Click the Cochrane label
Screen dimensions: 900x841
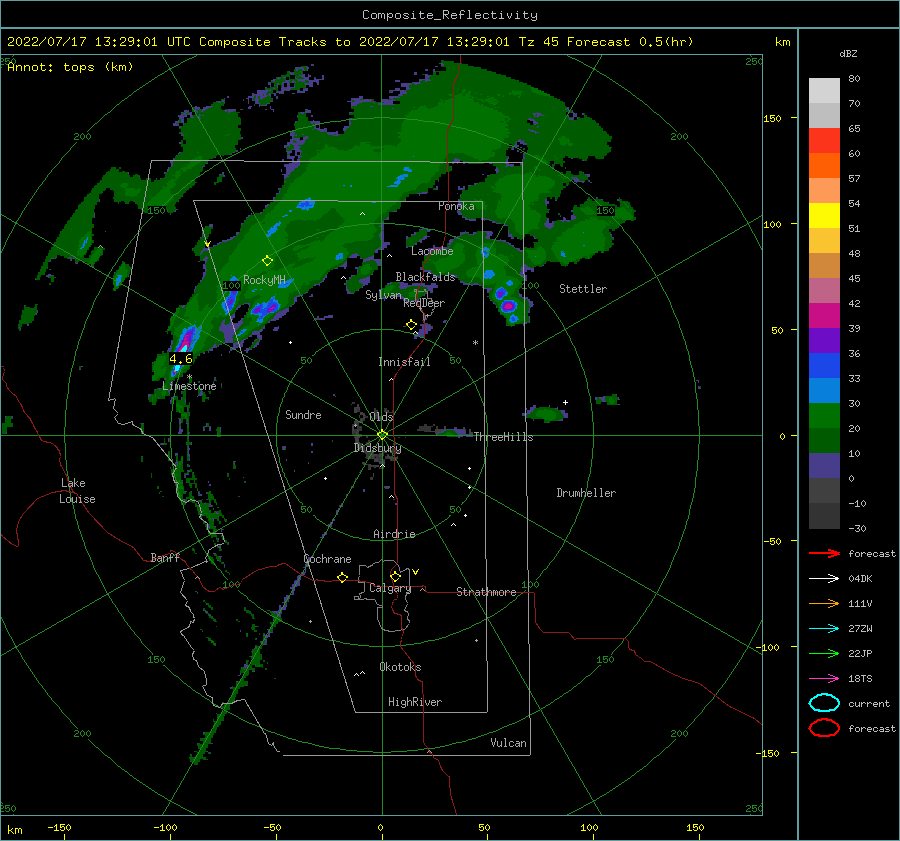pyautogui.click(x=327, y=559)
